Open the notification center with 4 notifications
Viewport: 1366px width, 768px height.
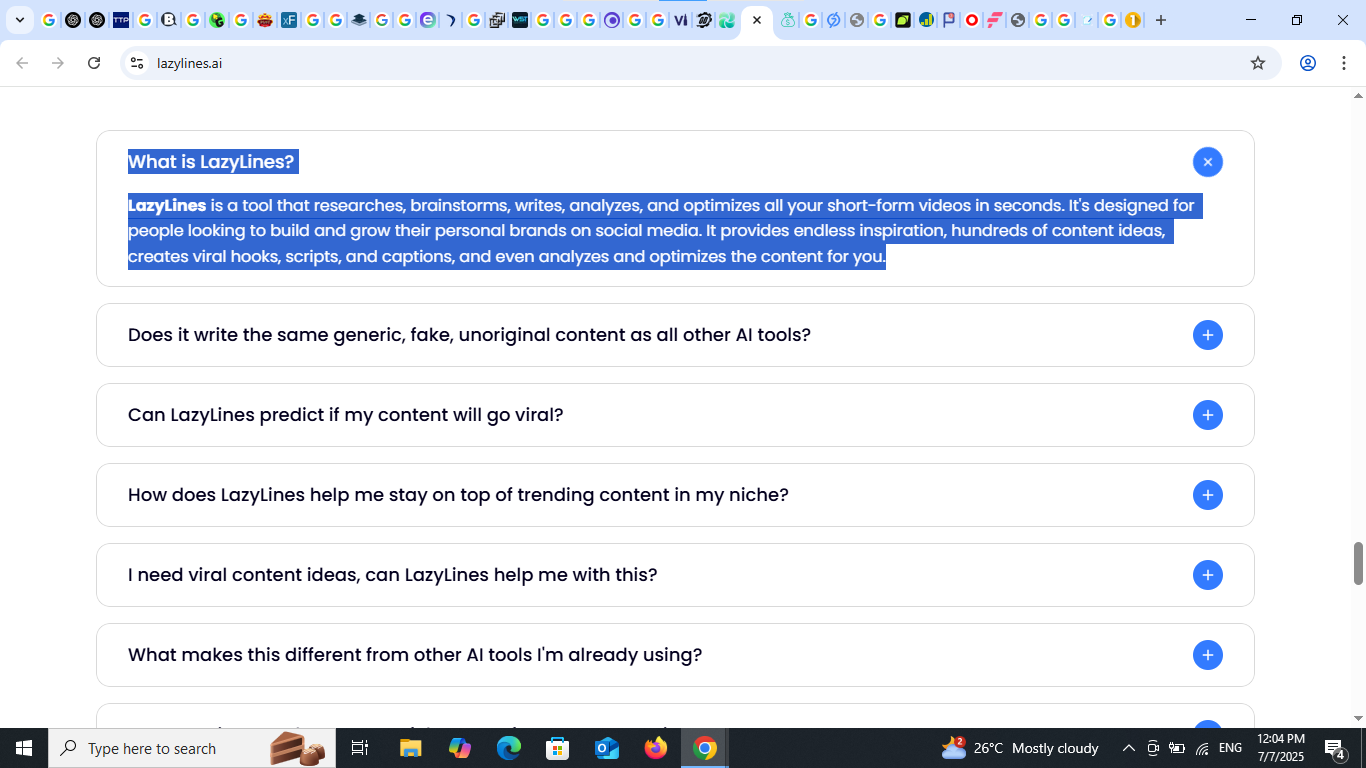tap(1335, 748)
